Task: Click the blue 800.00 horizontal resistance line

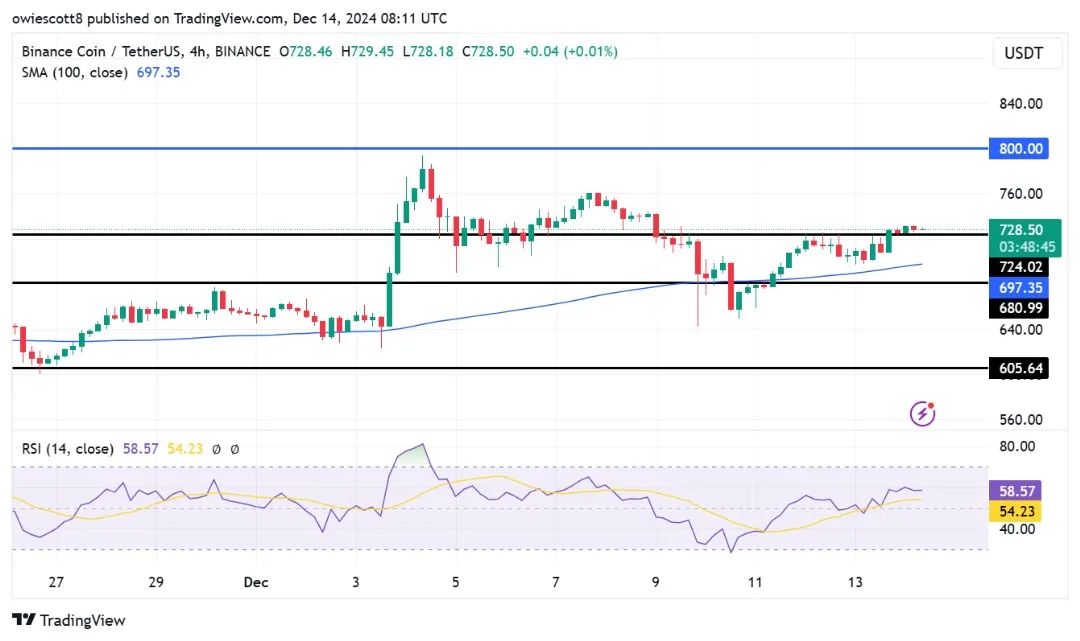Action: tap(500, 148)
